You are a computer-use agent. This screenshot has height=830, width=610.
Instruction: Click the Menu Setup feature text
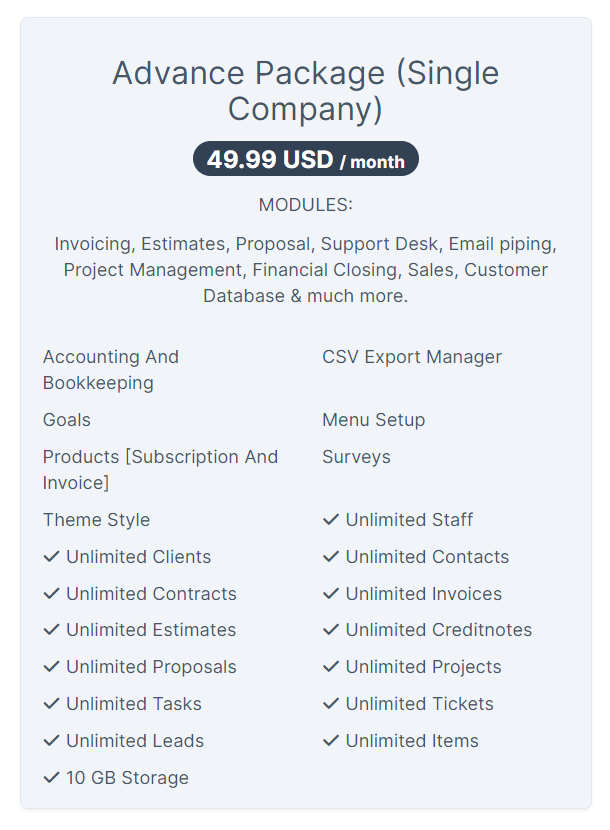[x=373, y=420]
